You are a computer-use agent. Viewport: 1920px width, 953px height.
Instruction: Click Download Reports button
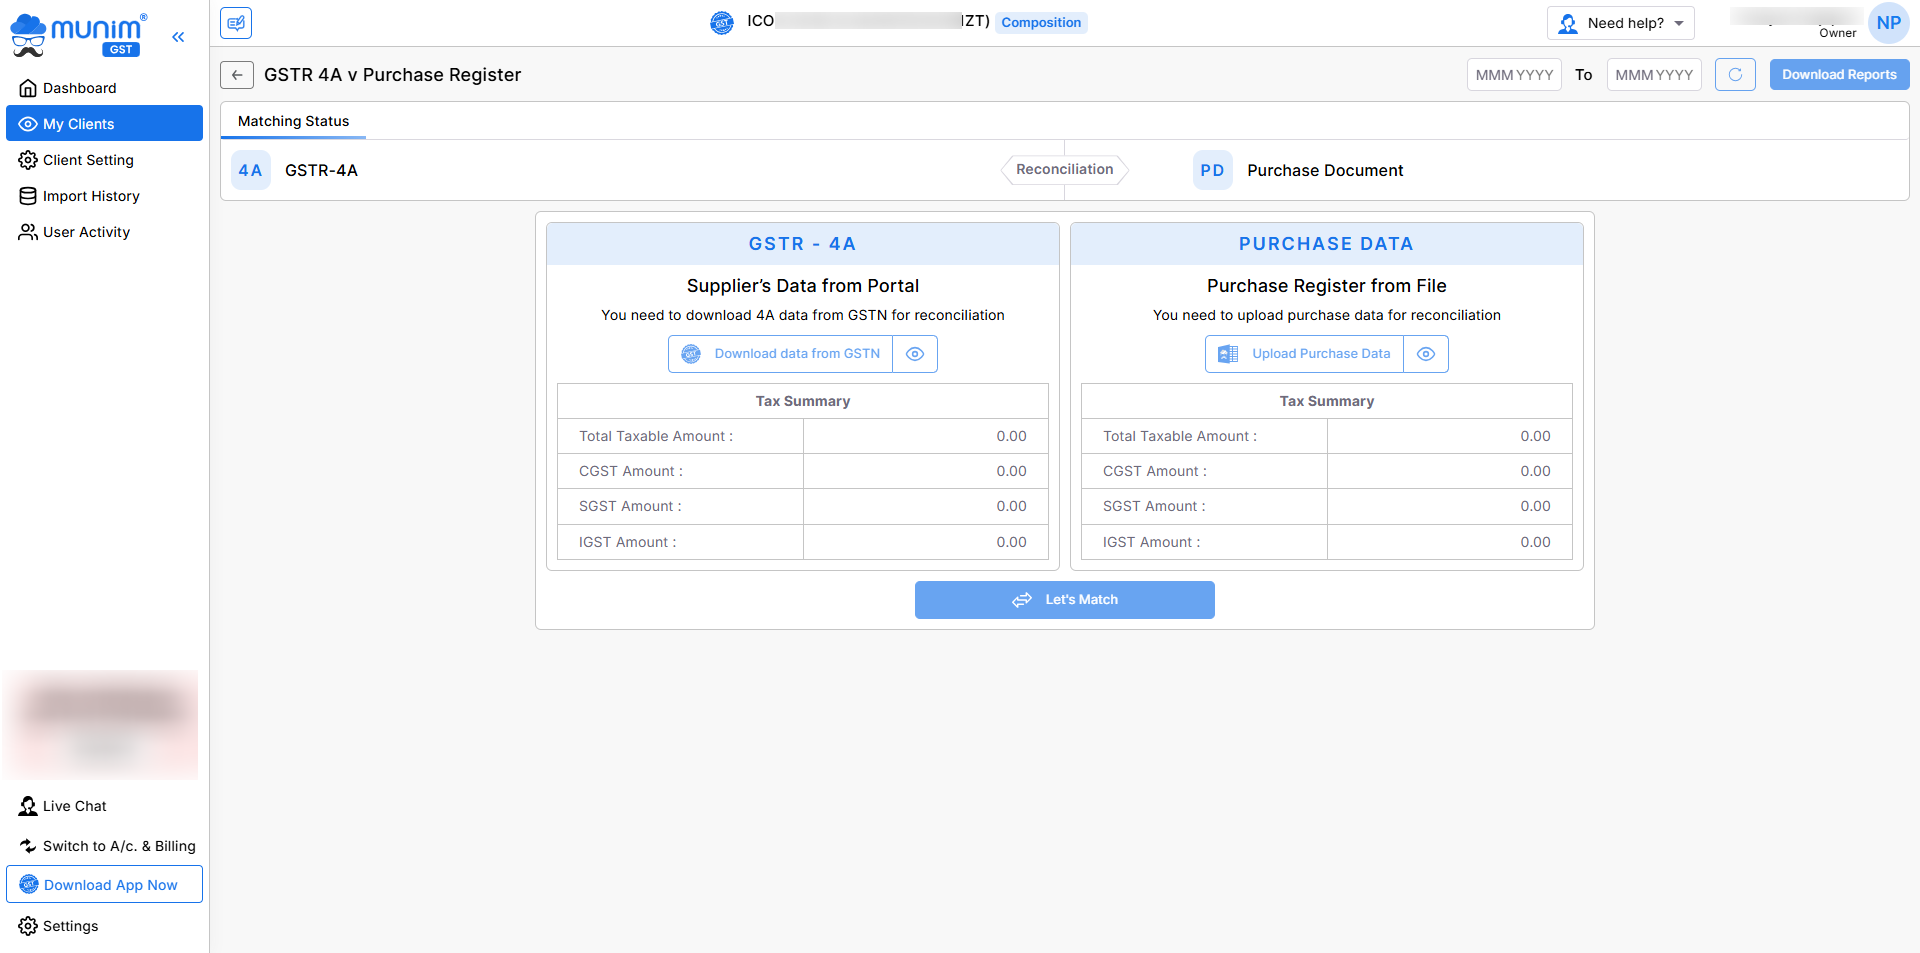(1839, 75)
